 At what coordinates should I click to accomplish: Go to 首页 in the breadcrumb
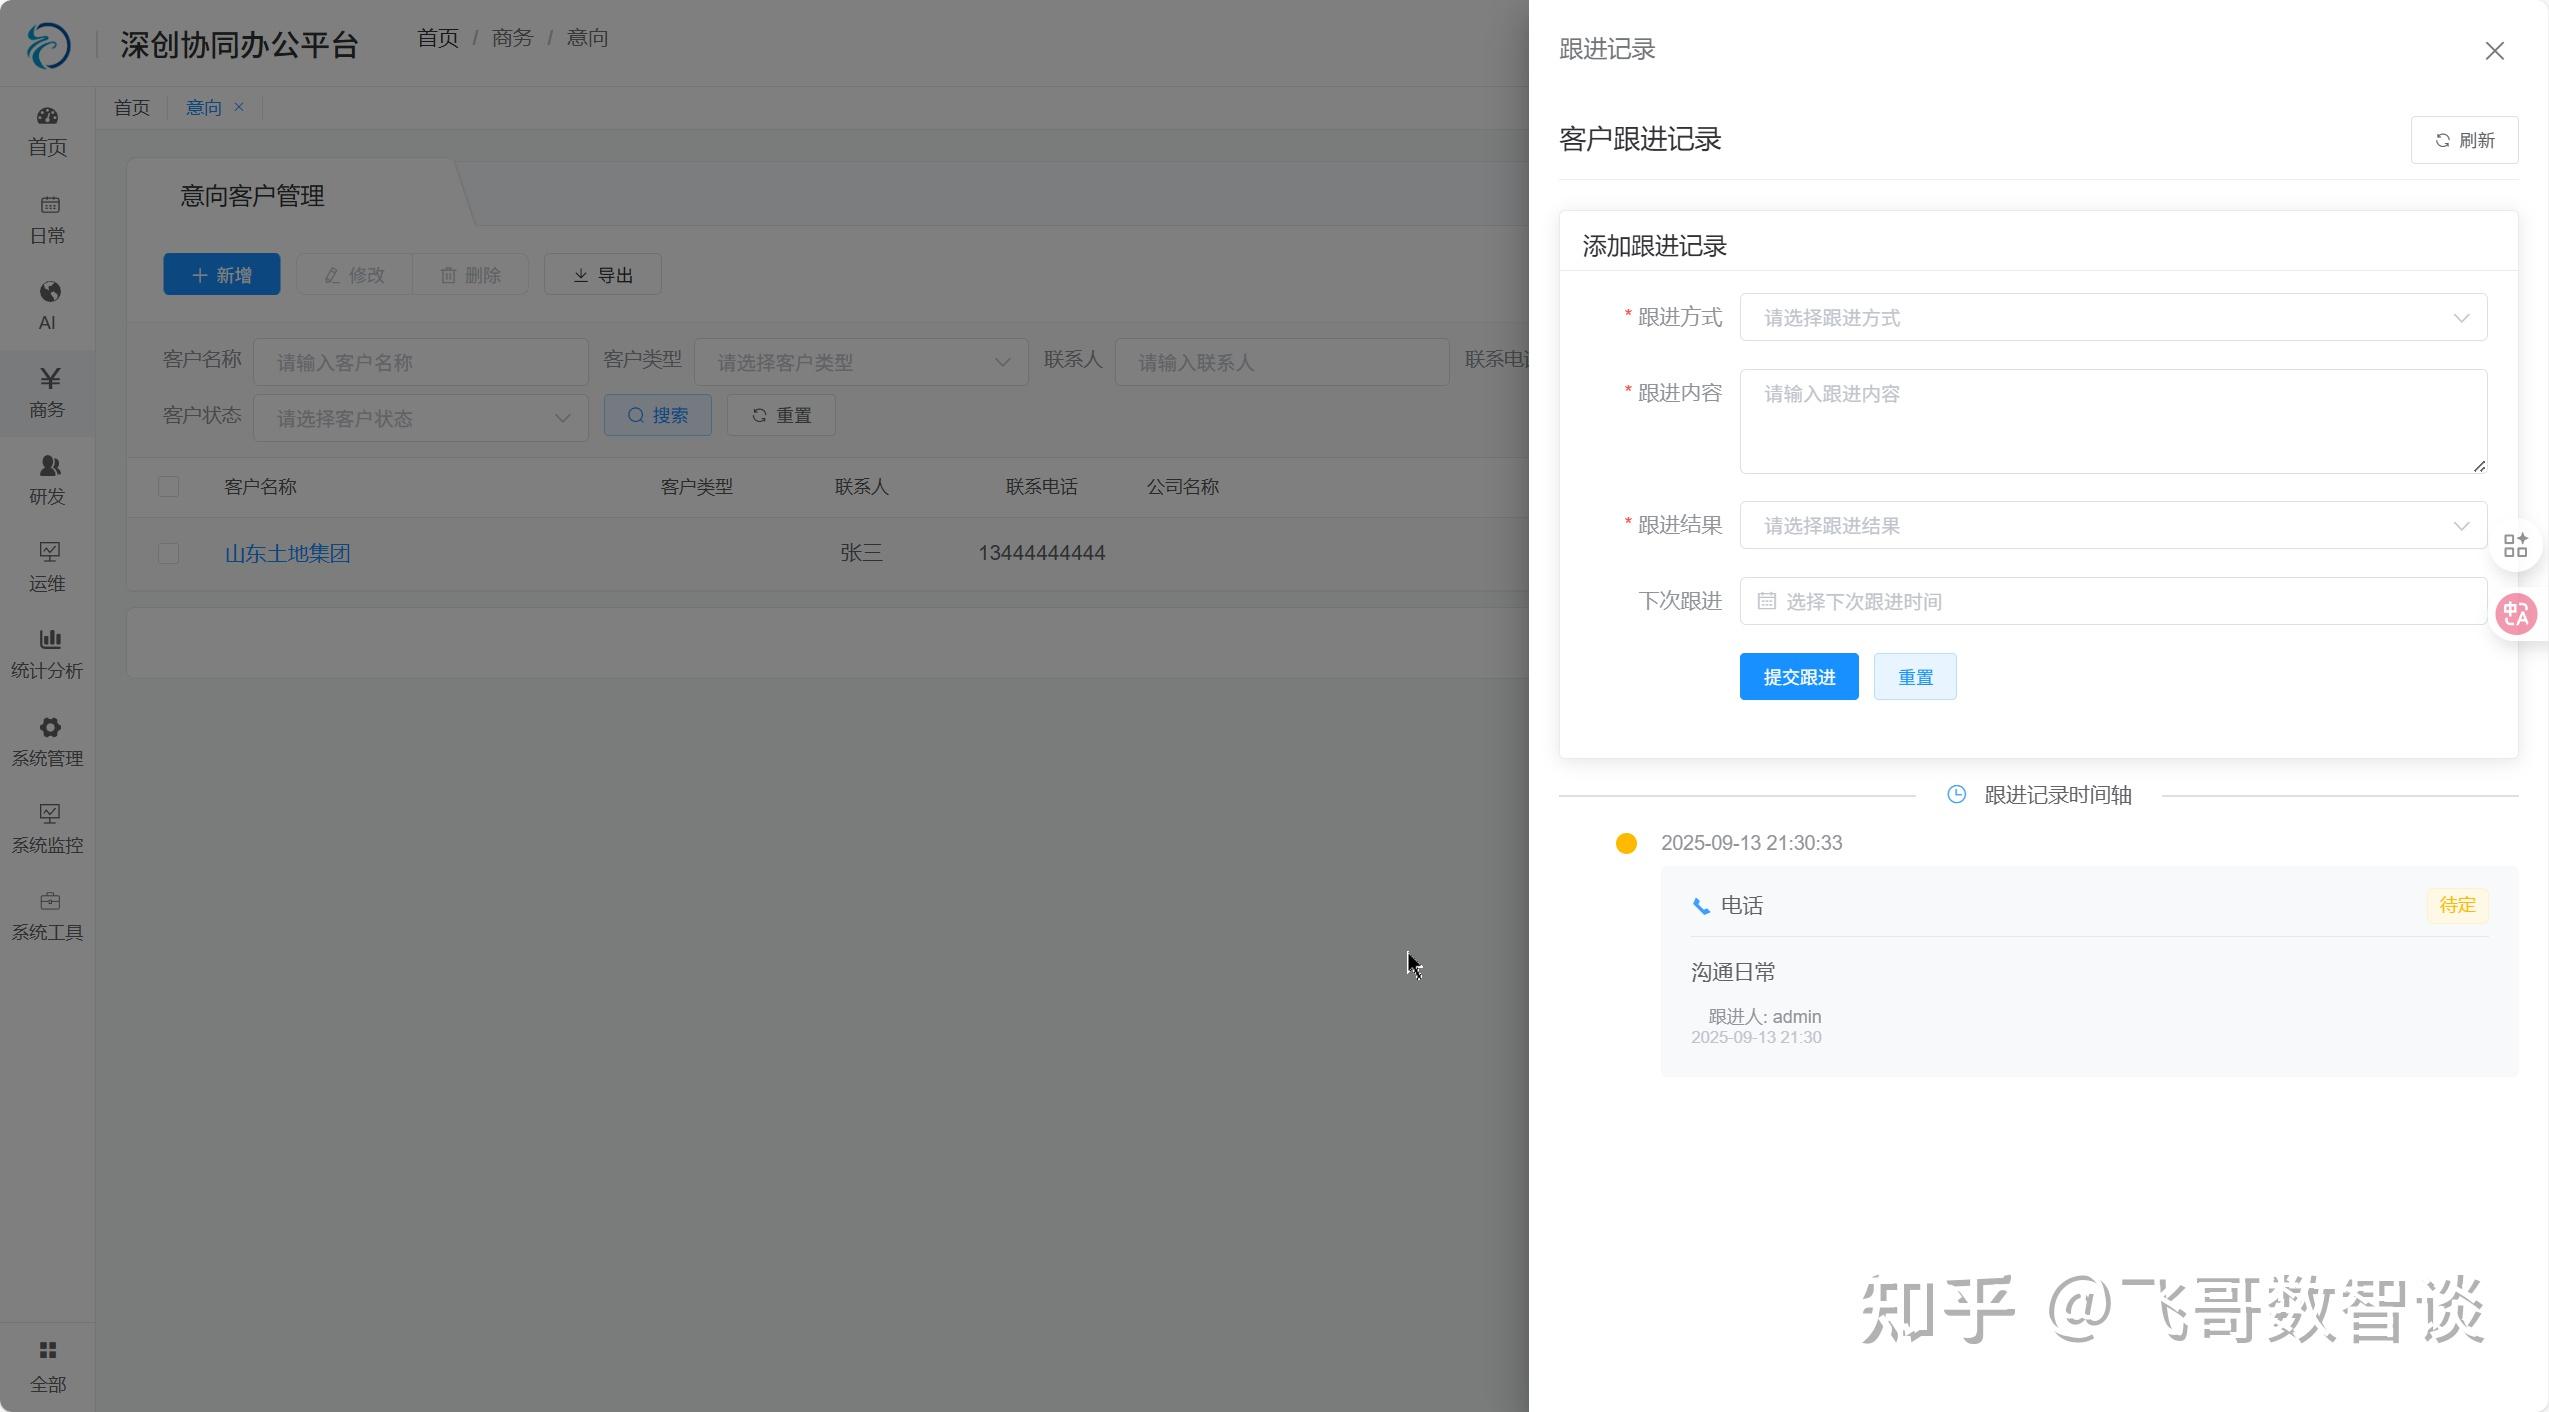438,38
